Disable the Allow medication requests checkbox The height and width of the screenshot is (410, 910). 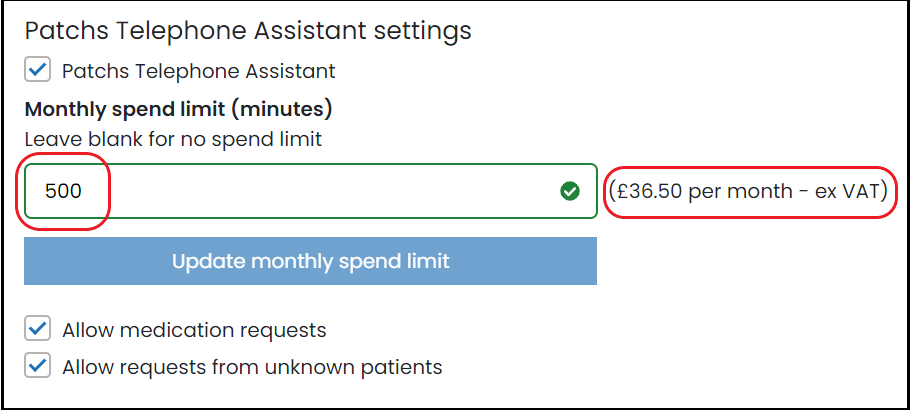click(x=38, y=329)
